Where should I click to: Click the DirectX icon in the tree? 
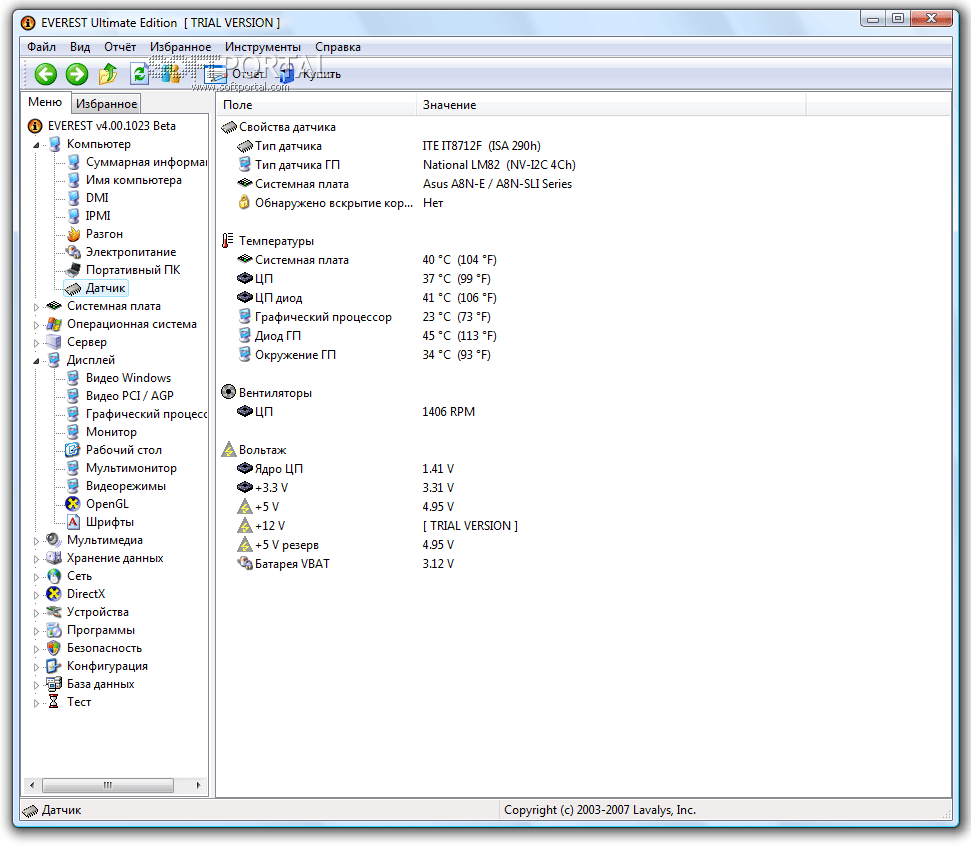pyautogui.click(x=54, y=594)
